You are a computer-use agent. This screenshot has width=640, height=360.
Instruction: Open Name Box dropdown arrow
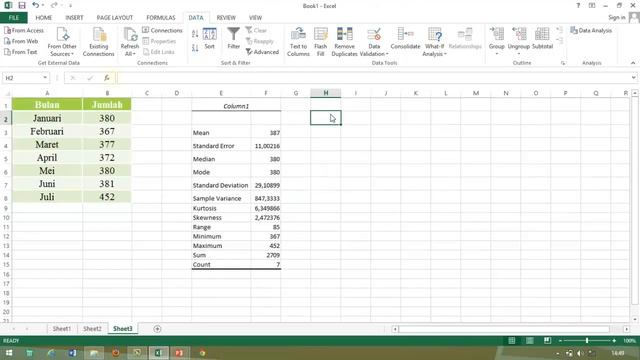(45, 78)
